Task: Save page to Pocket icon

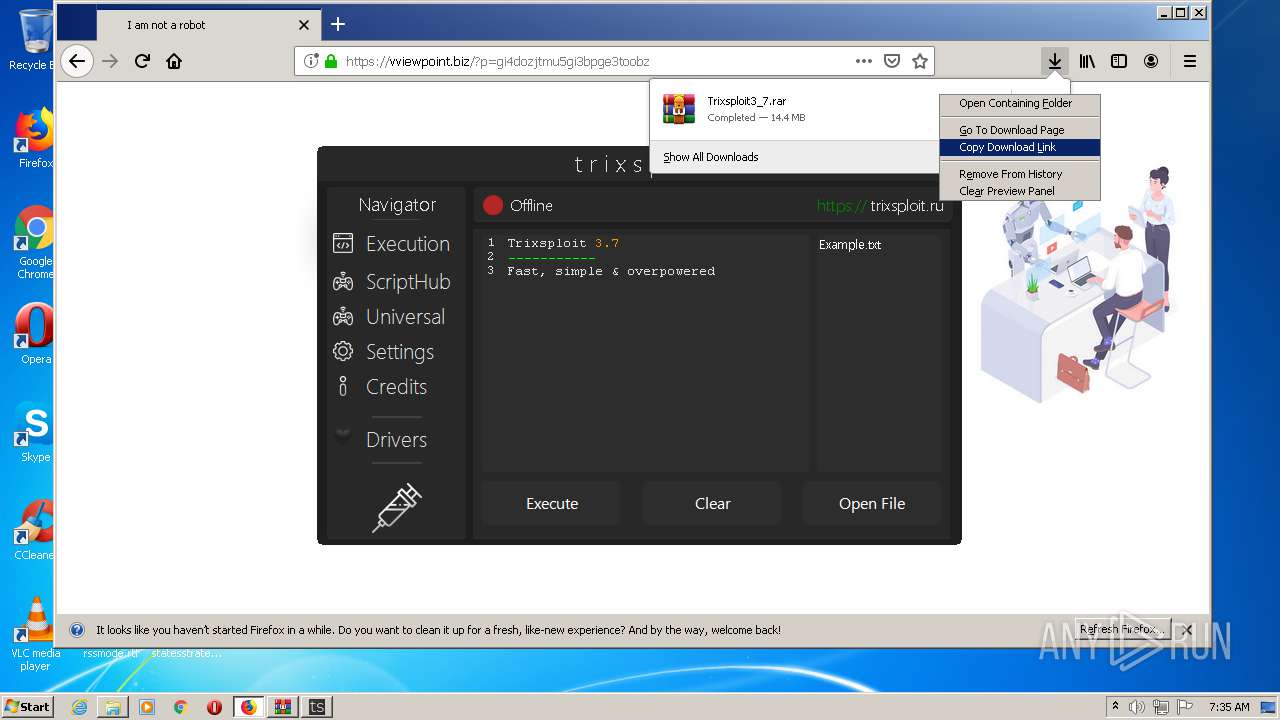Action: pos(892,61)
